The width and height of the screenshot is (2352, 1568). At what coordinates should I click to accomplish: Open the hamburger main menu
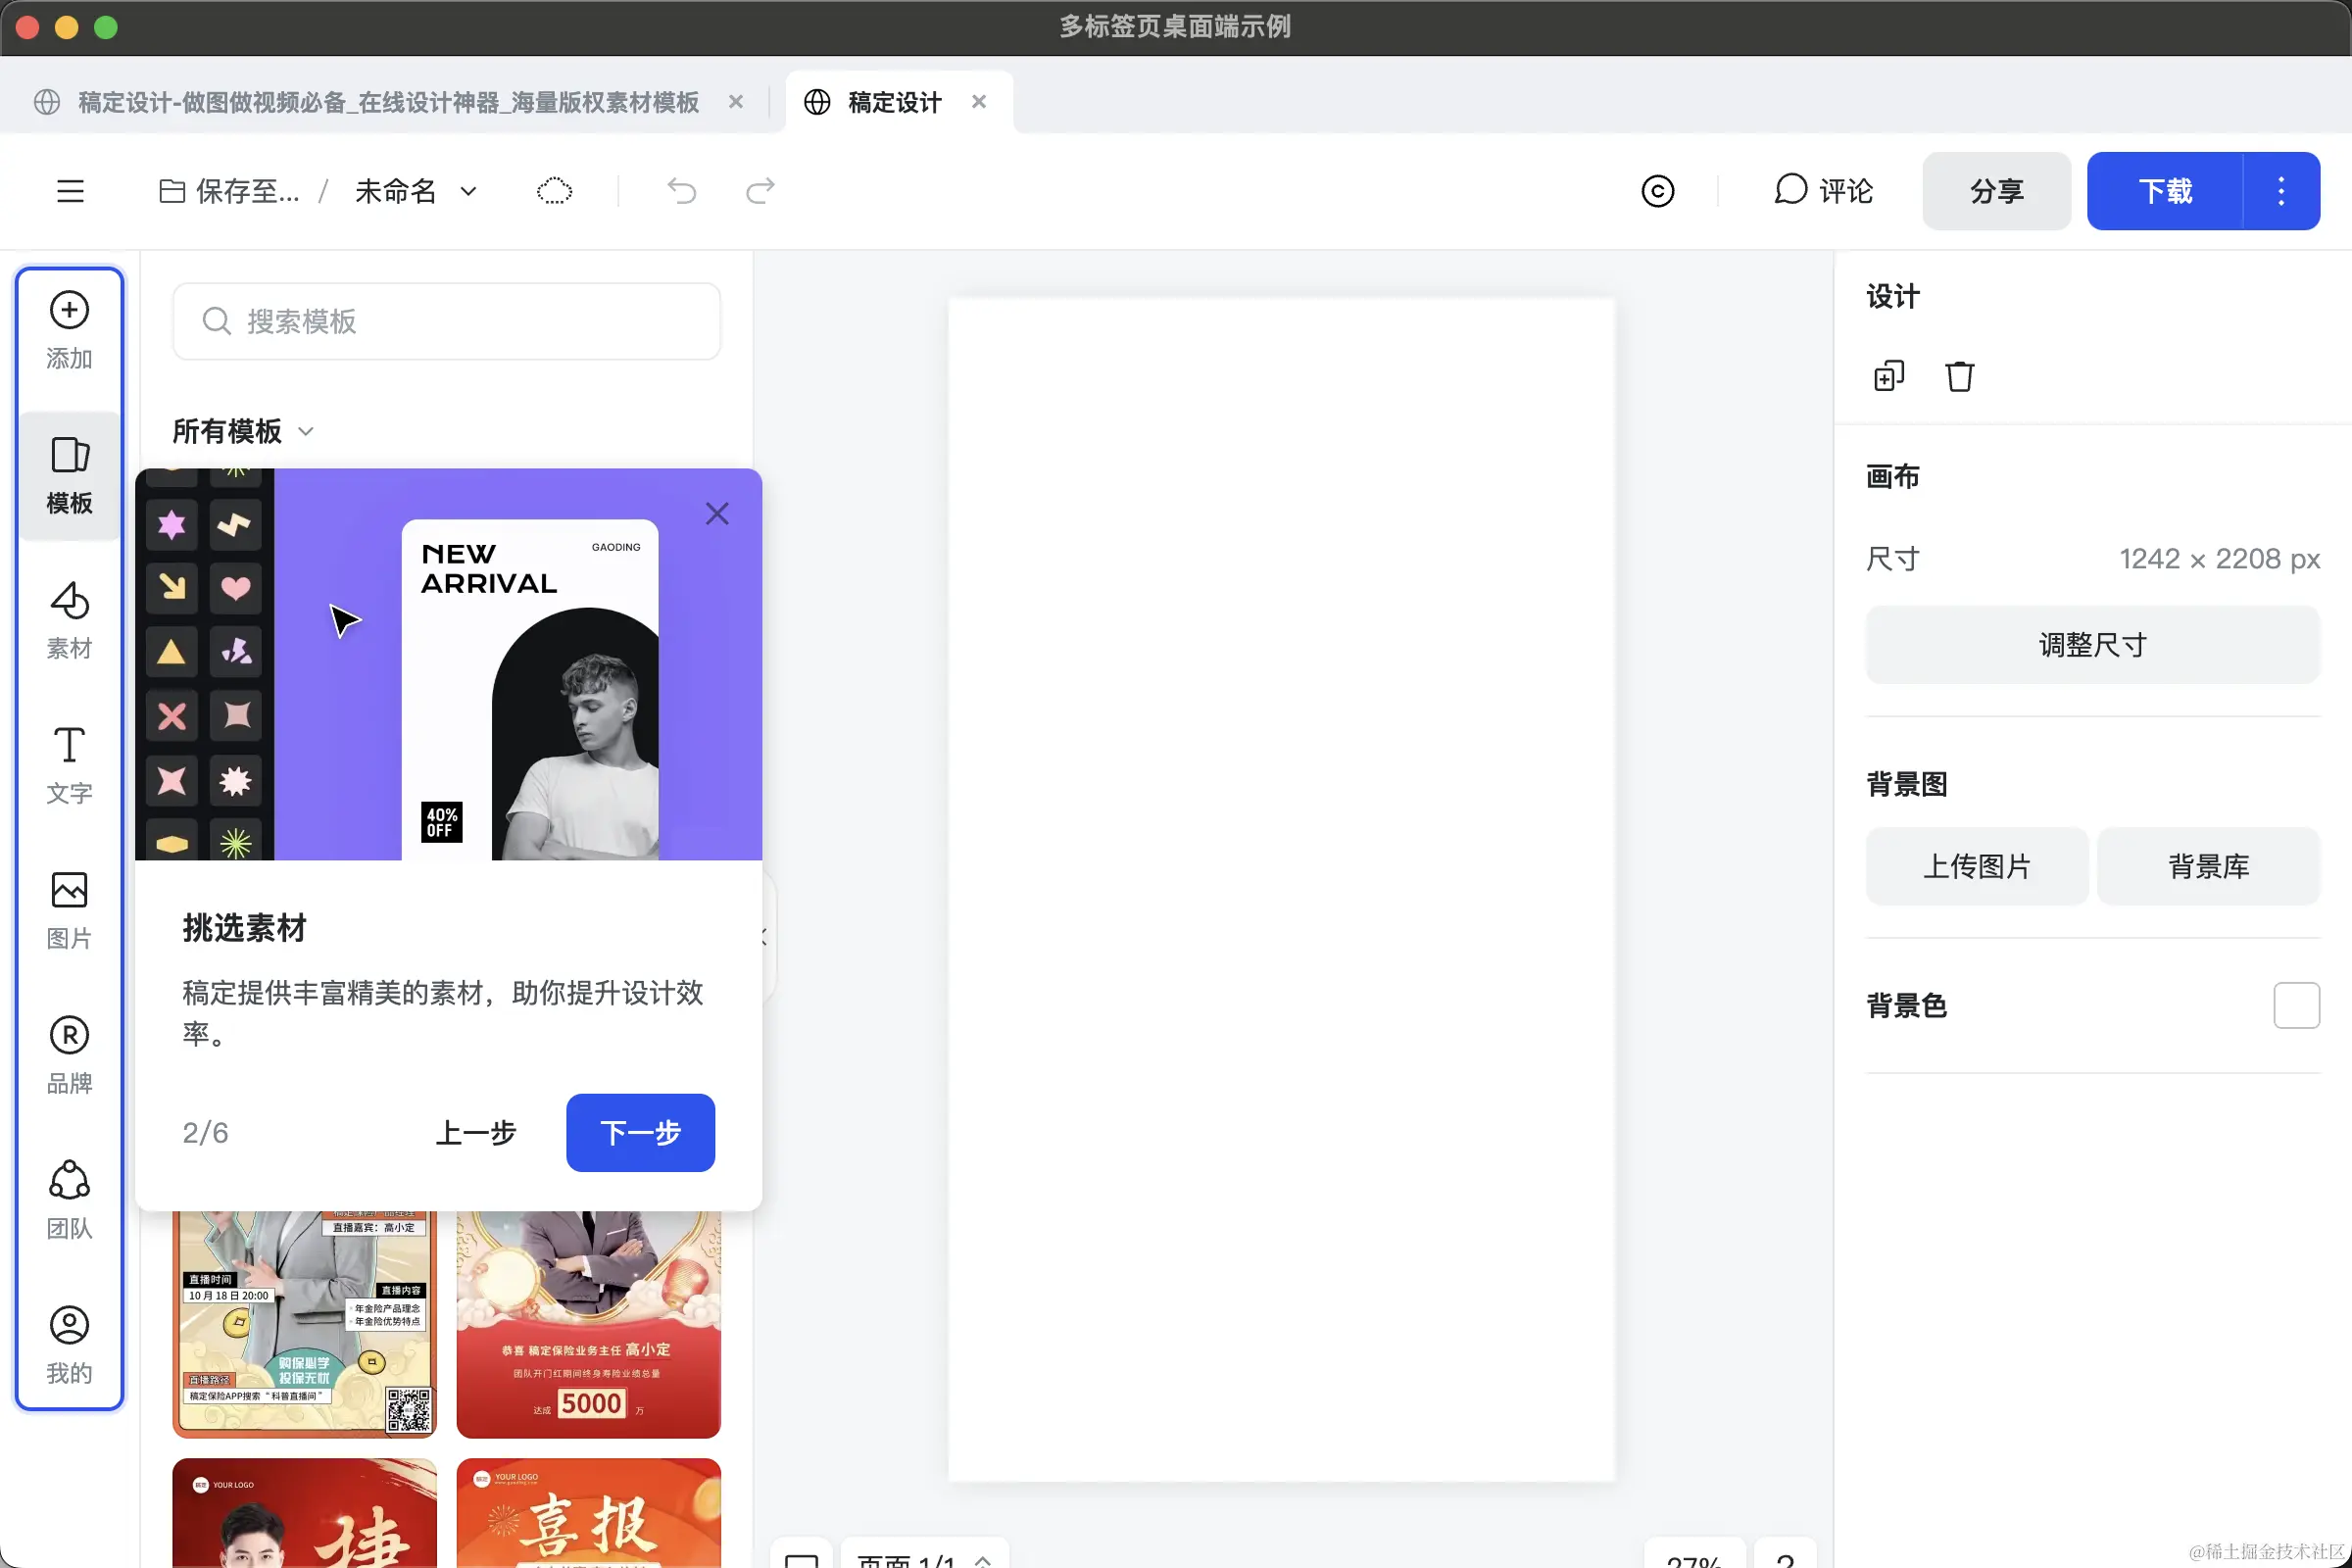pyautogui.click(x=70, y=191)
